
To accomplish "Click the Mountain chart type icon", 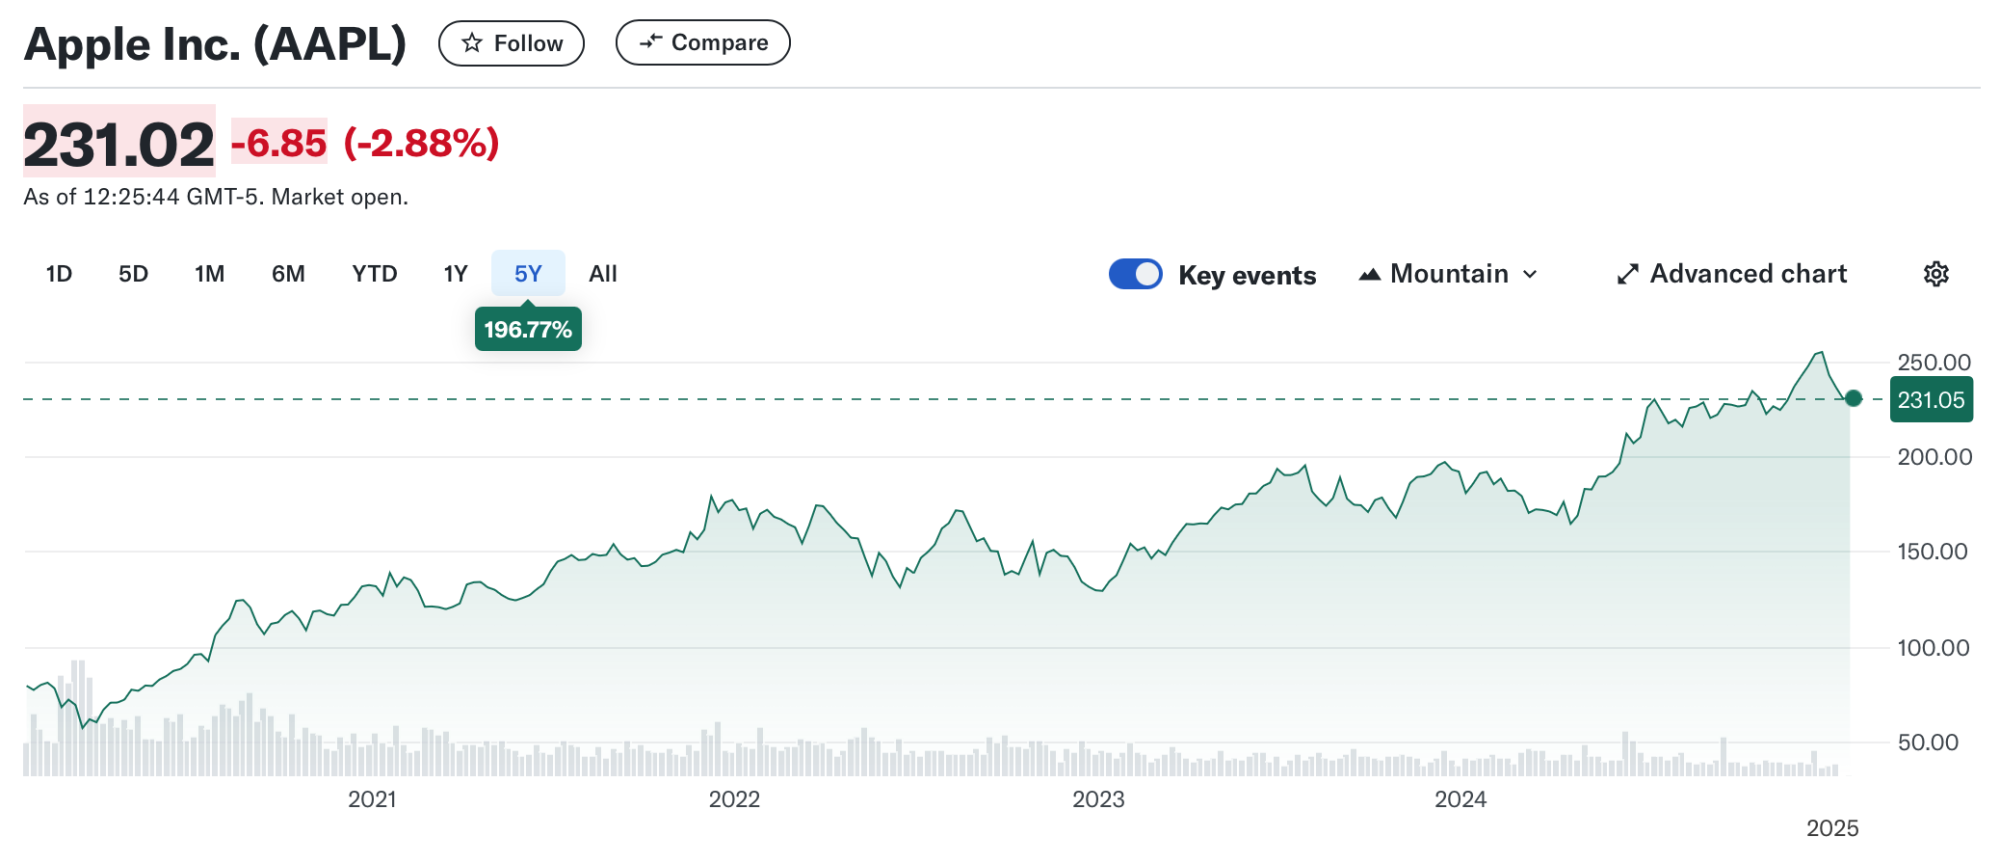I will point(1369,274).
